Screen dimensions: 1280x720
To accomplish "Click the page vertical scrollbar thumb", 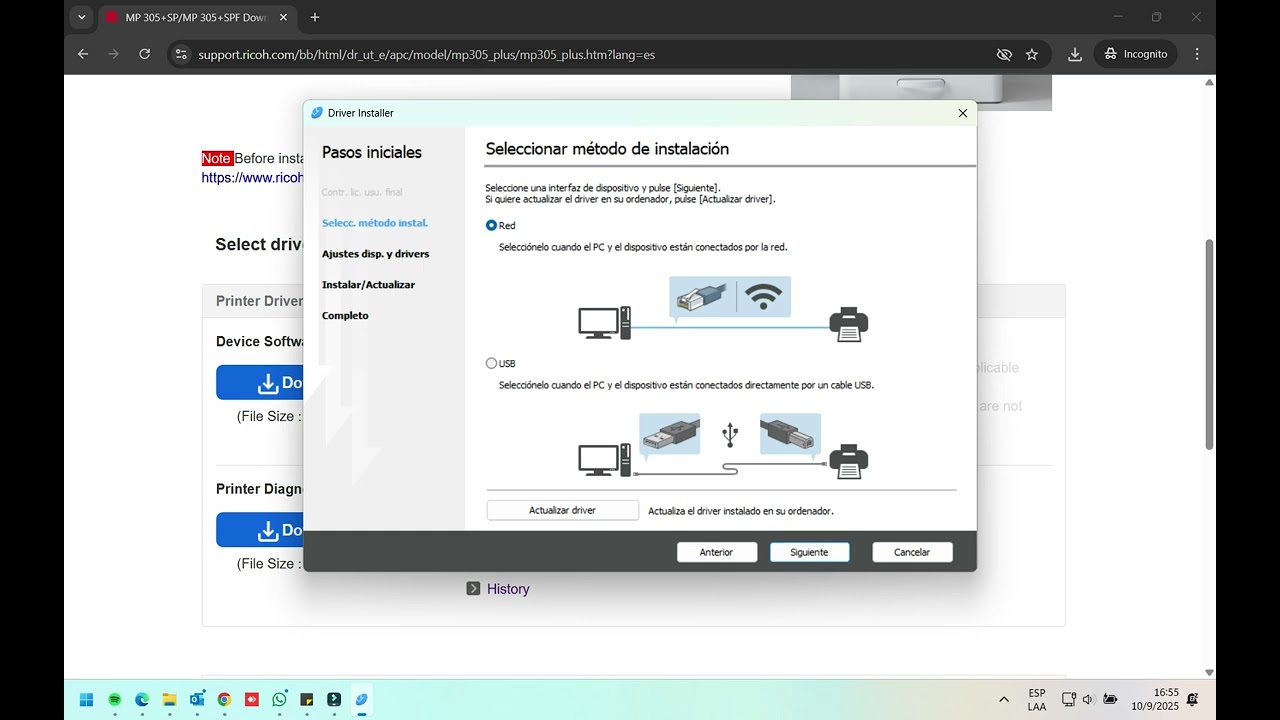I will (1209, 344).
